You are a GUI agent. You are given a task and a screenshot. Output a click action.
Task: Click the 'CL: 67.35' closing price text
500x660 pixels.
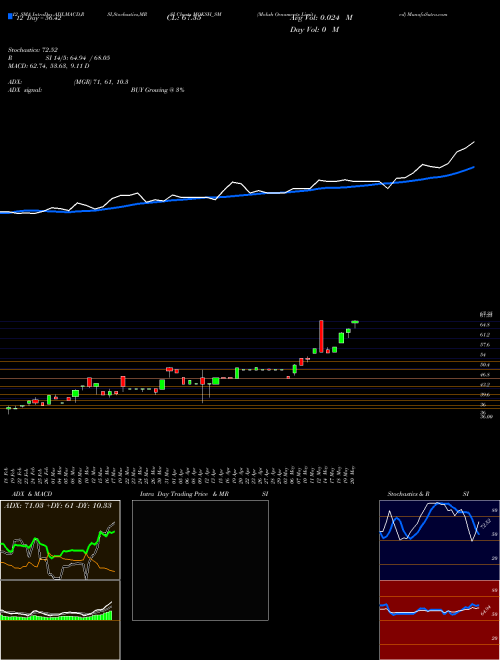pos(183,18)
